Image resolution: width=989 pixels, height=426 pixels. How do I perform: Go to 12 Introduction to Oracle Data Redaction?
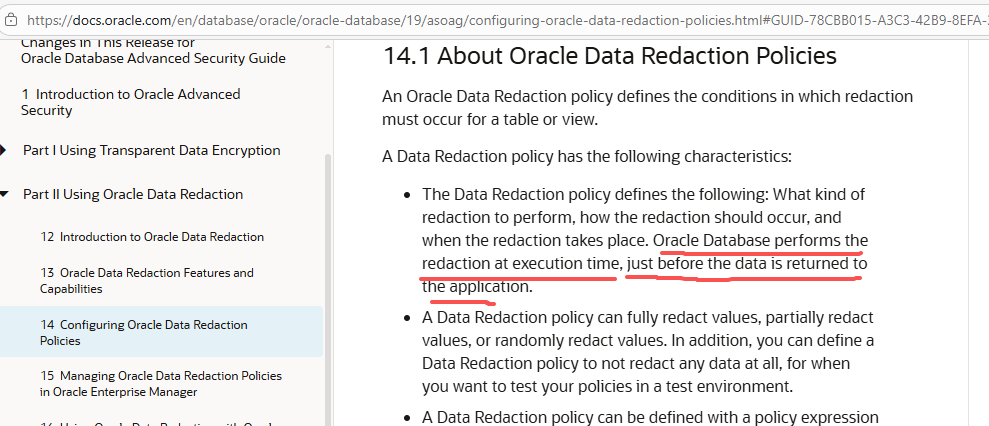(152, 237)
